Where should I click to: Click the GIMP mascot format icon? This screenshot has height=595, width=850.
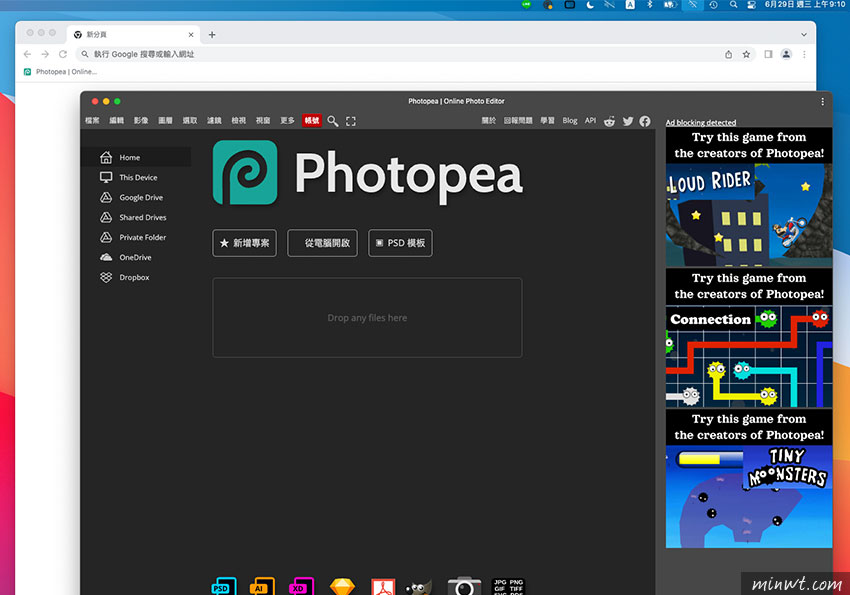click(x=418, y=587)
